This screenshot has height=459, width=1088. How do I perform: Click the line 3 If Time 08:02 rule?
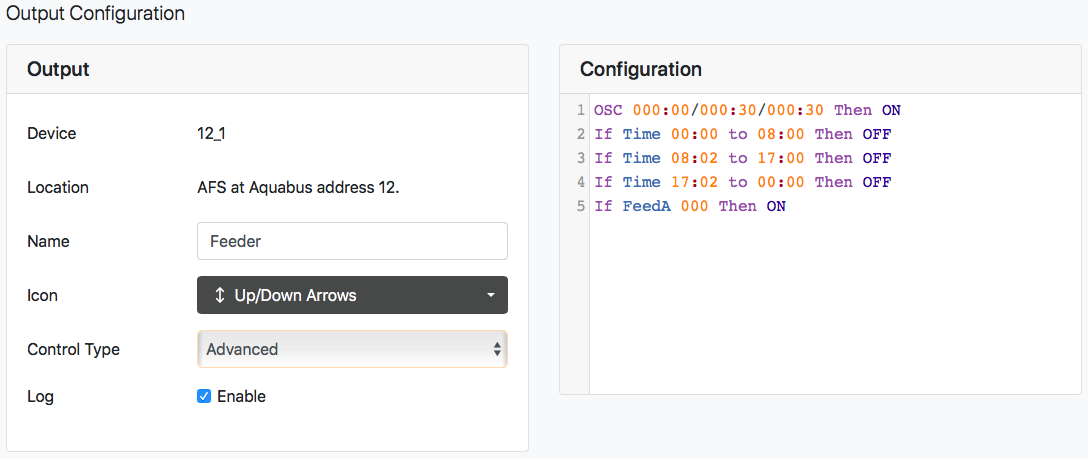742,158
